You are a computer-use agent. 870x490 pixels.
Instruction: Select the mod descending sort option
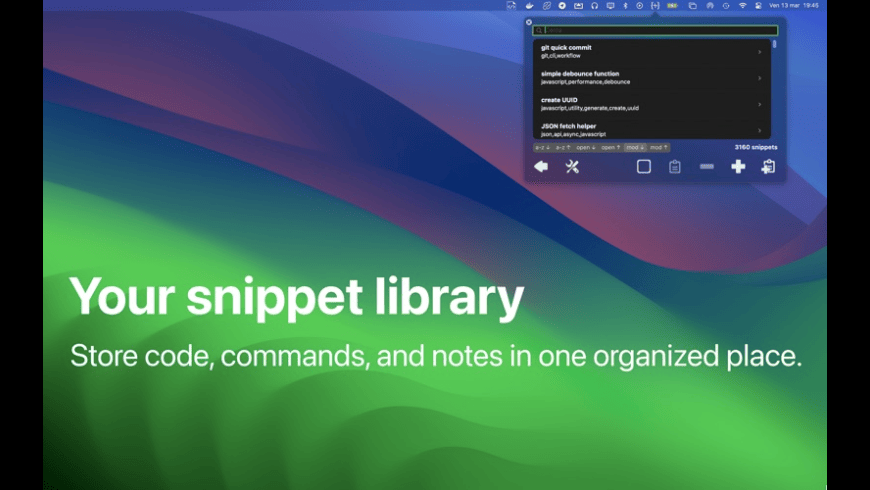[x=635, y=148]
